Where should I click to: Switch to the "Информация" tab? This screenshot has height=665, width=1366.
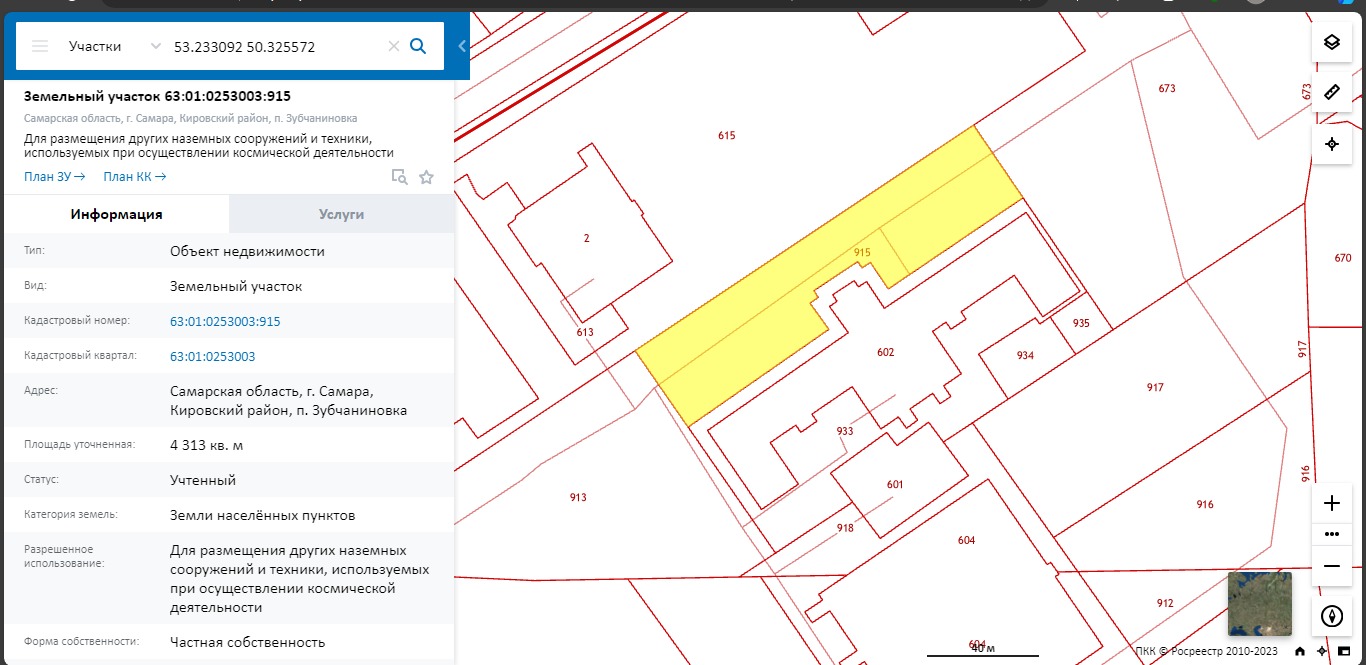116,214
